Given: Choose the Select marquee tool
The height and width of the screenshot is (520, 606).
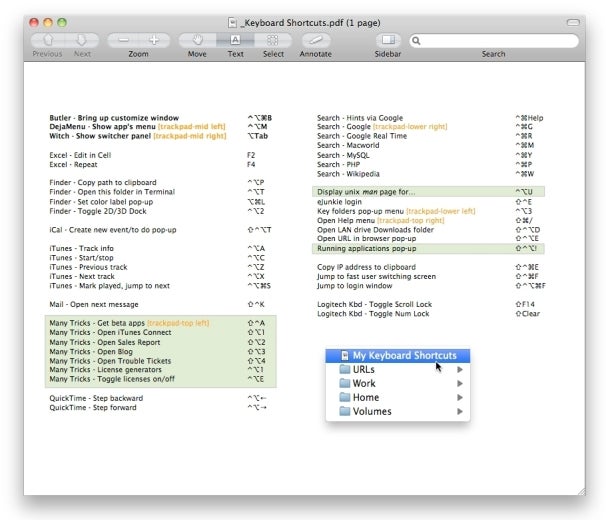Looking at the screenshot, I should coord(272,40).
